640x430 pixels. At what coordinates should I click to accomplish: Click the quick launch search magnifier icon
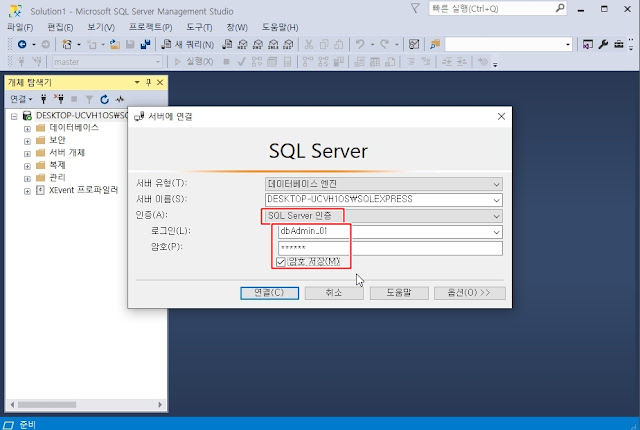pyautogui.click(x=560, y=8)
